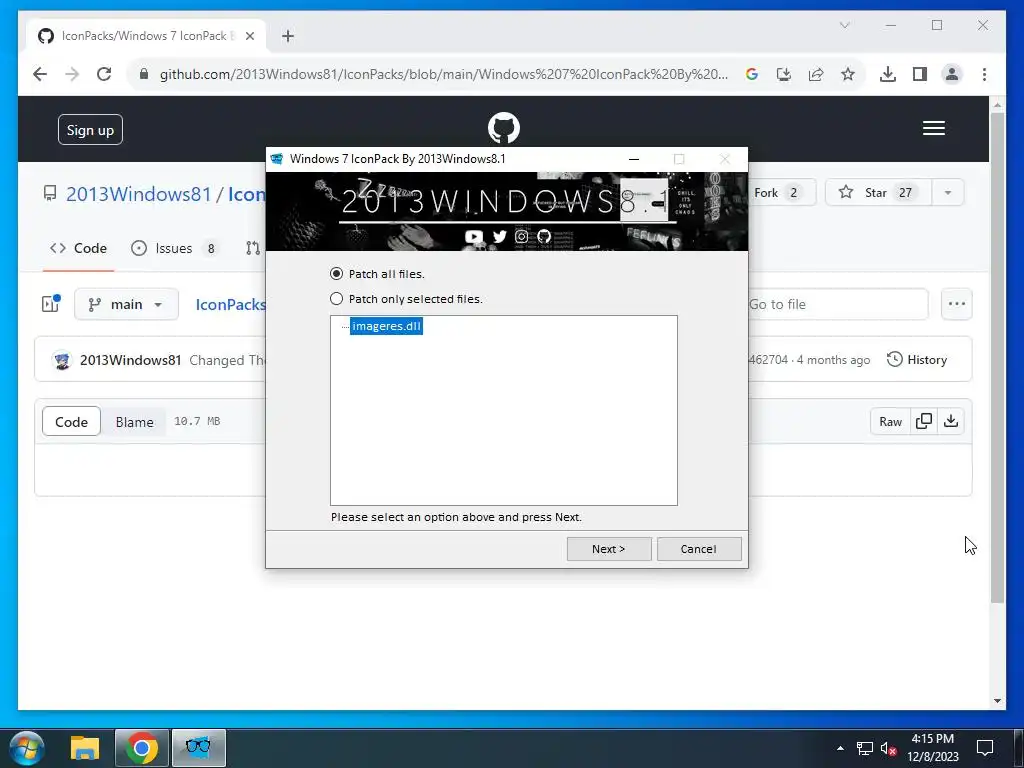Image resolution: width=1024 pixels, height=768 pixels.
Task: Close the IconPacks browser tab
Action: tap(249, 36)
